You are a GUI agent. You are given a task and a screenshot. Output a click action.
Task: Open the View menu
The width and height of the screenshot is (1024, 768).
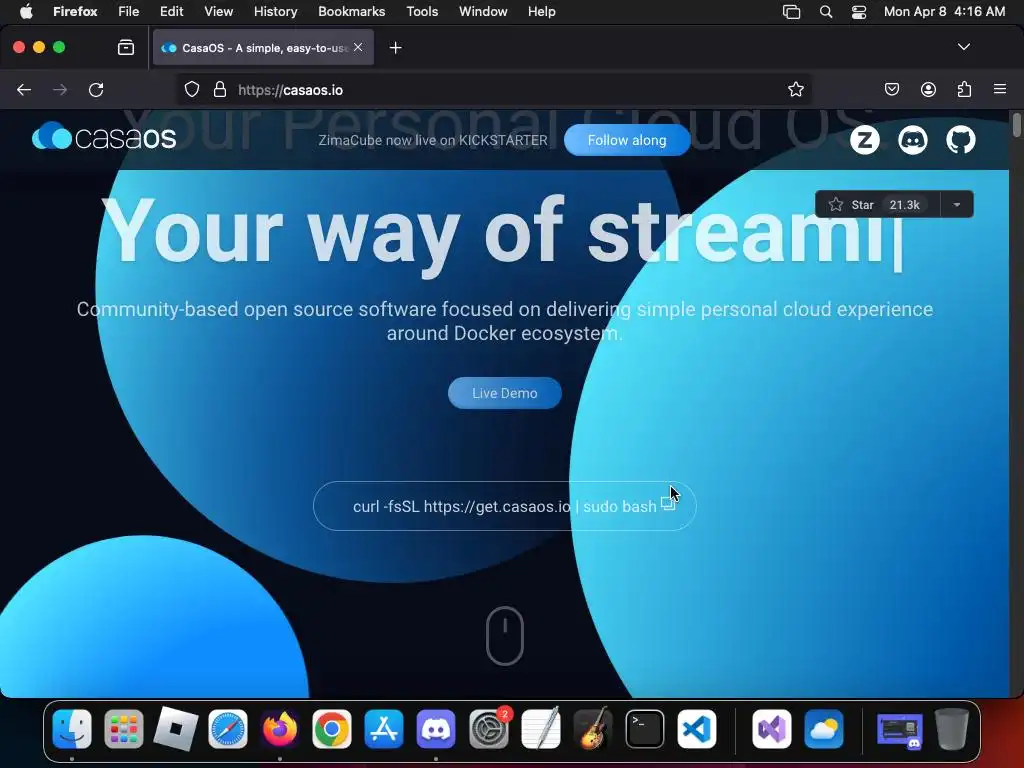coord(218,12)
